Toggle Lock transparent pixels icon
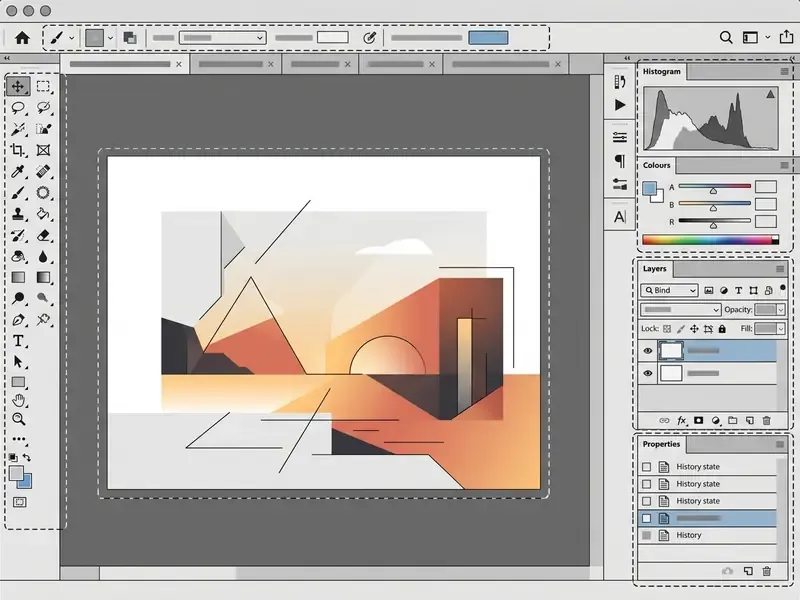The image size is (800, 600). point(667,329)
